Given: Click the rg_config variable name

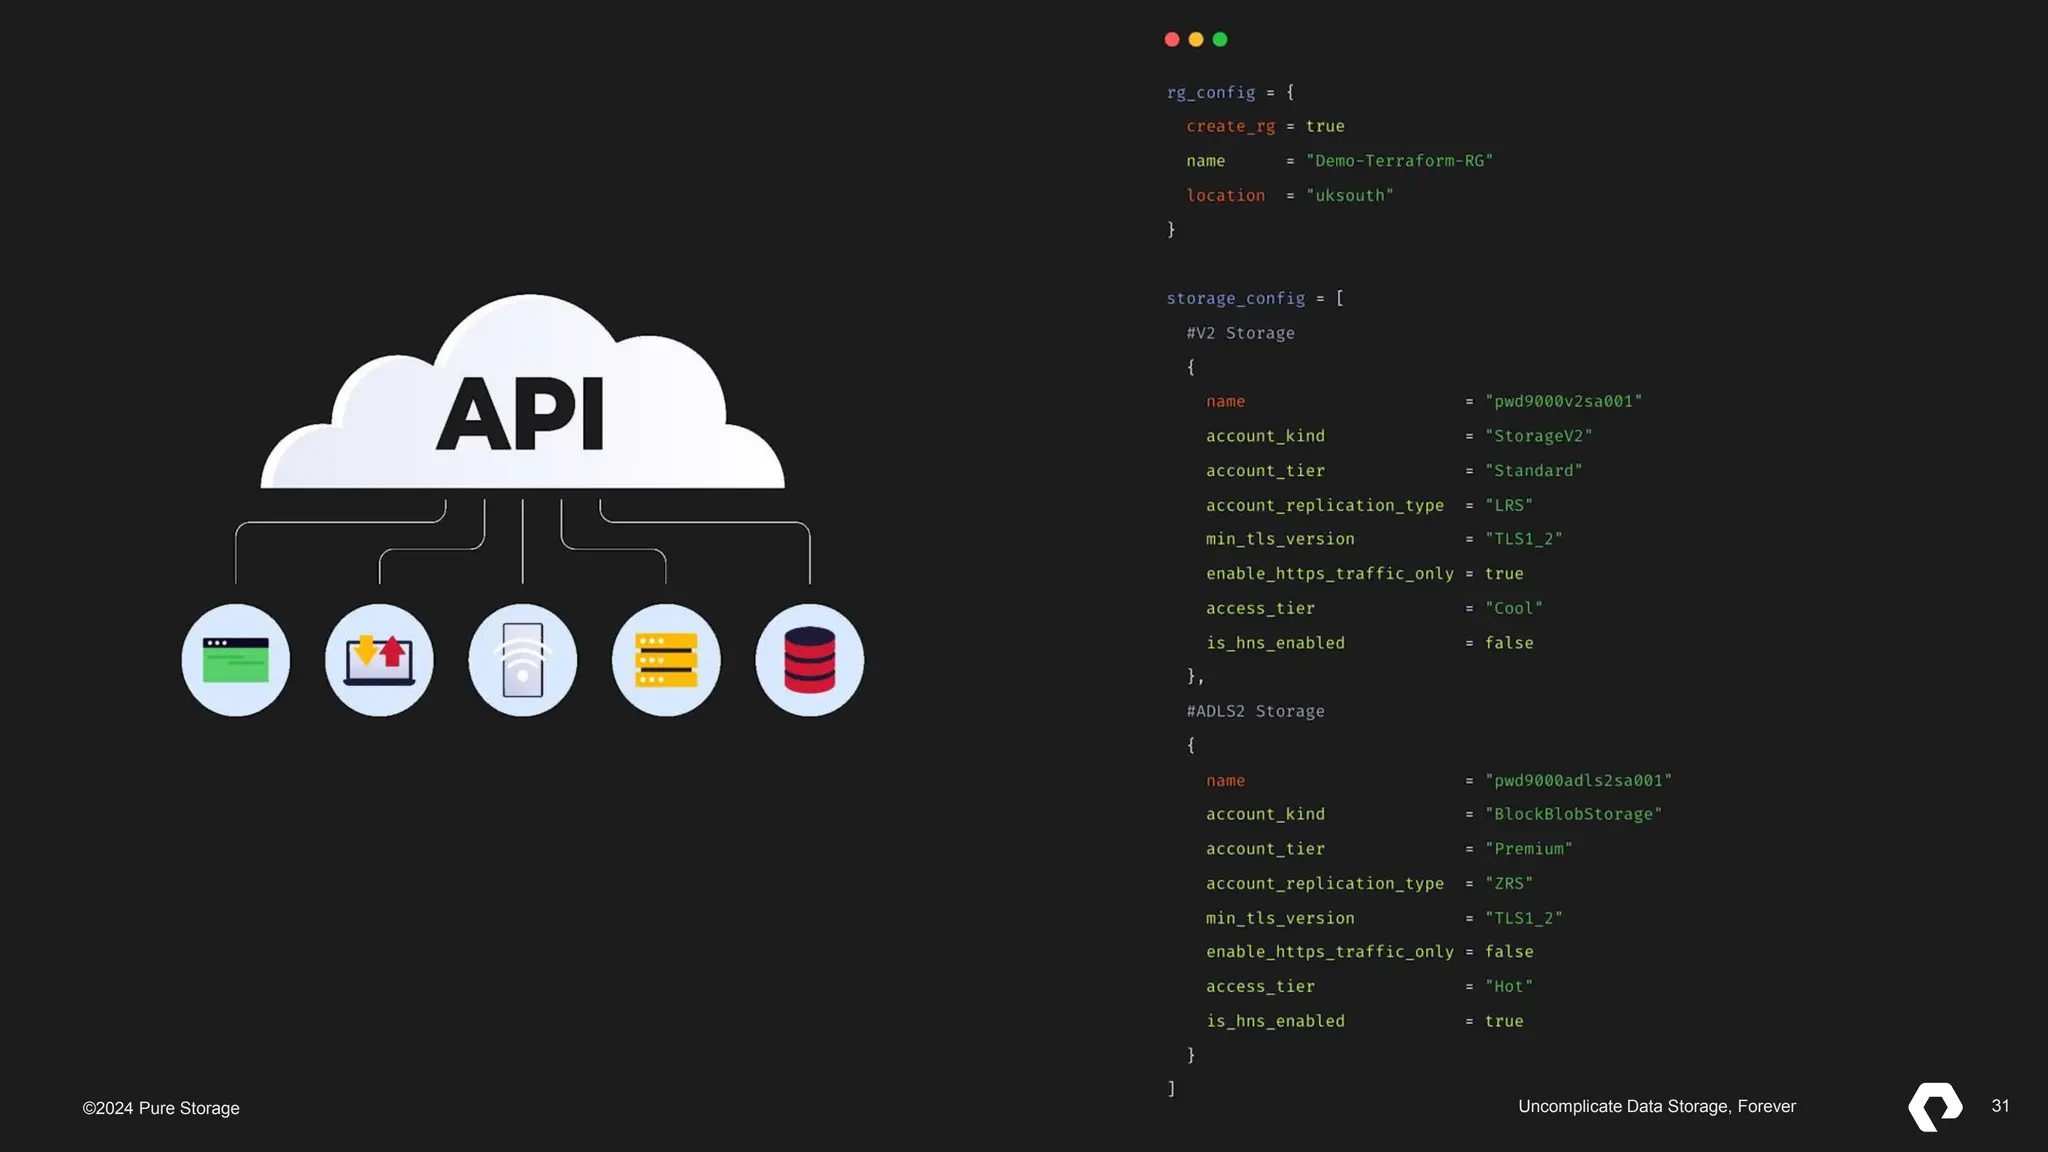Looking at the screenshot, I should (1210, 92).
